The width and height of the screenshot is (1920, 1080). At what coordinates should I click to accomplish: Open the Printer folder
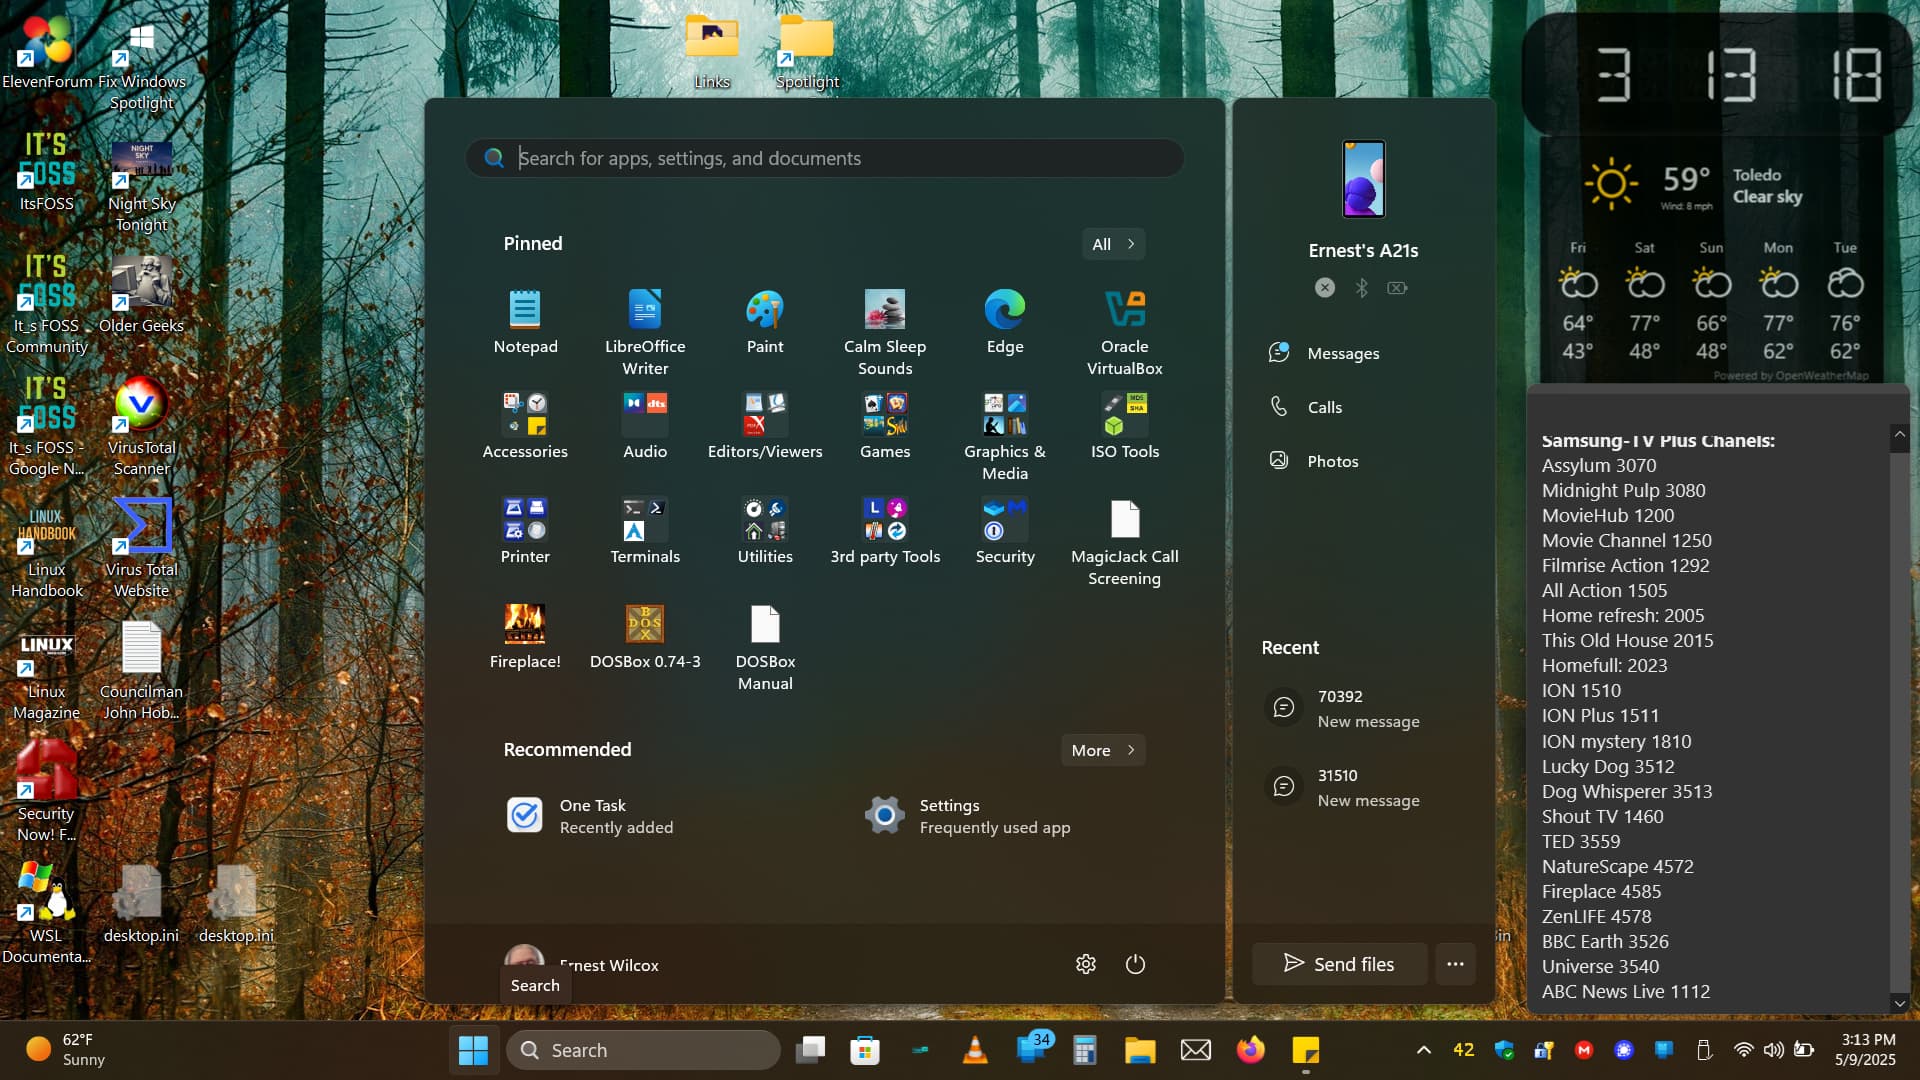pos(525,531)
